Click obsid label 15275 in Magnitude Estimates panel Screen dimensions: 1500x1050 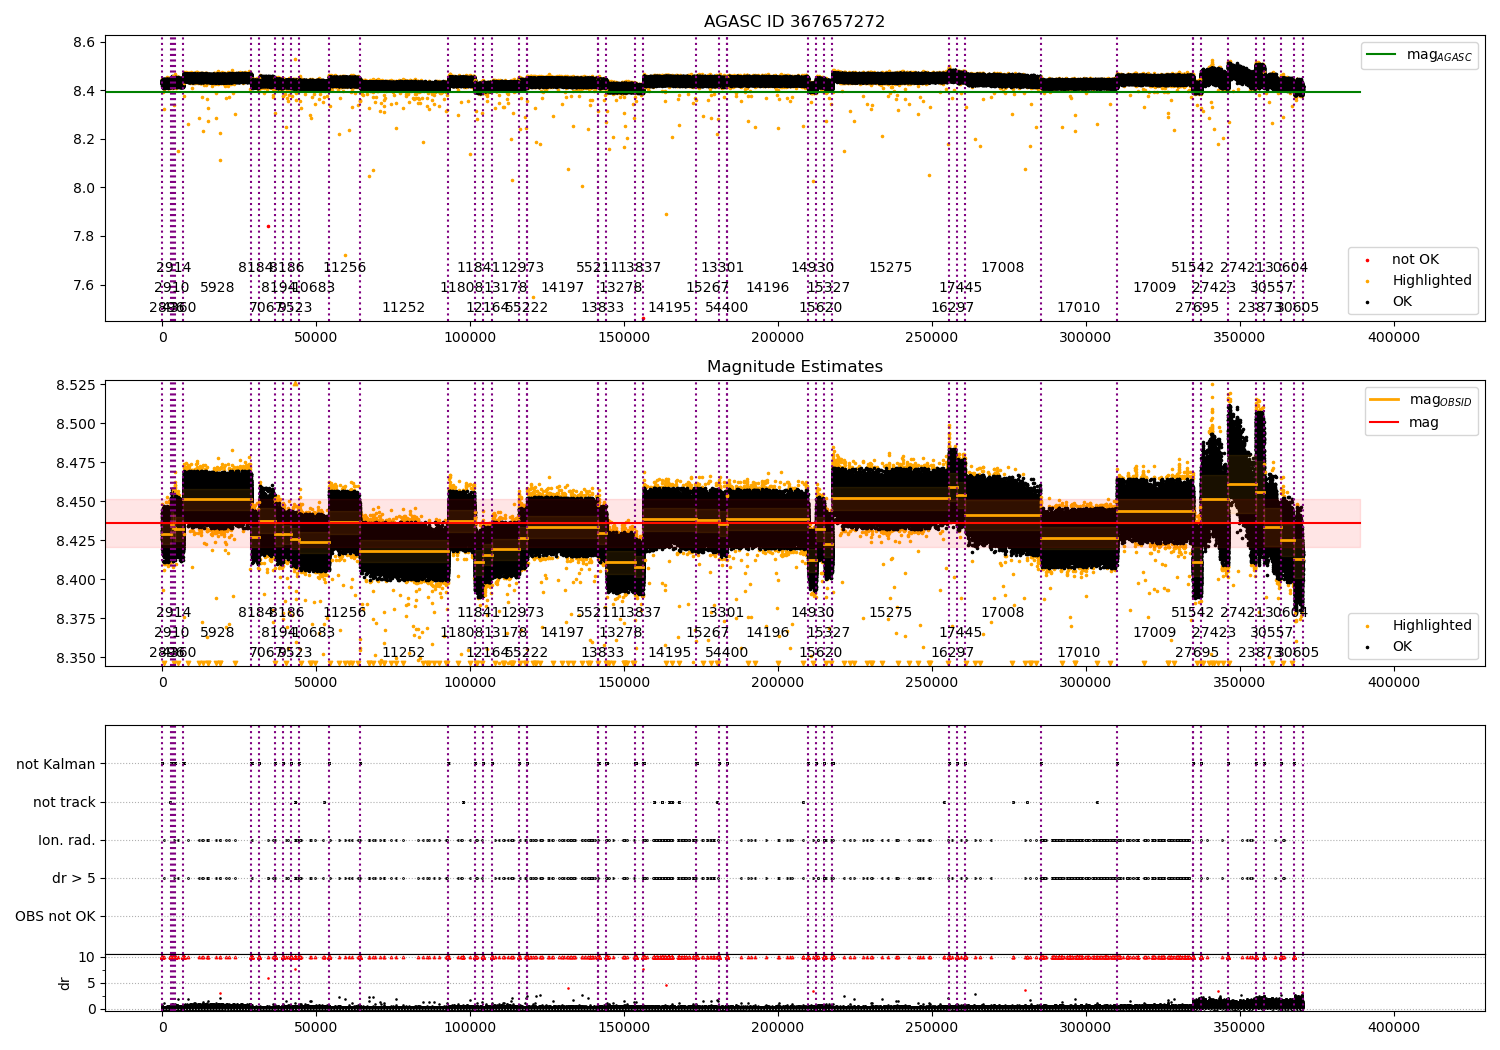coord(891,613)
